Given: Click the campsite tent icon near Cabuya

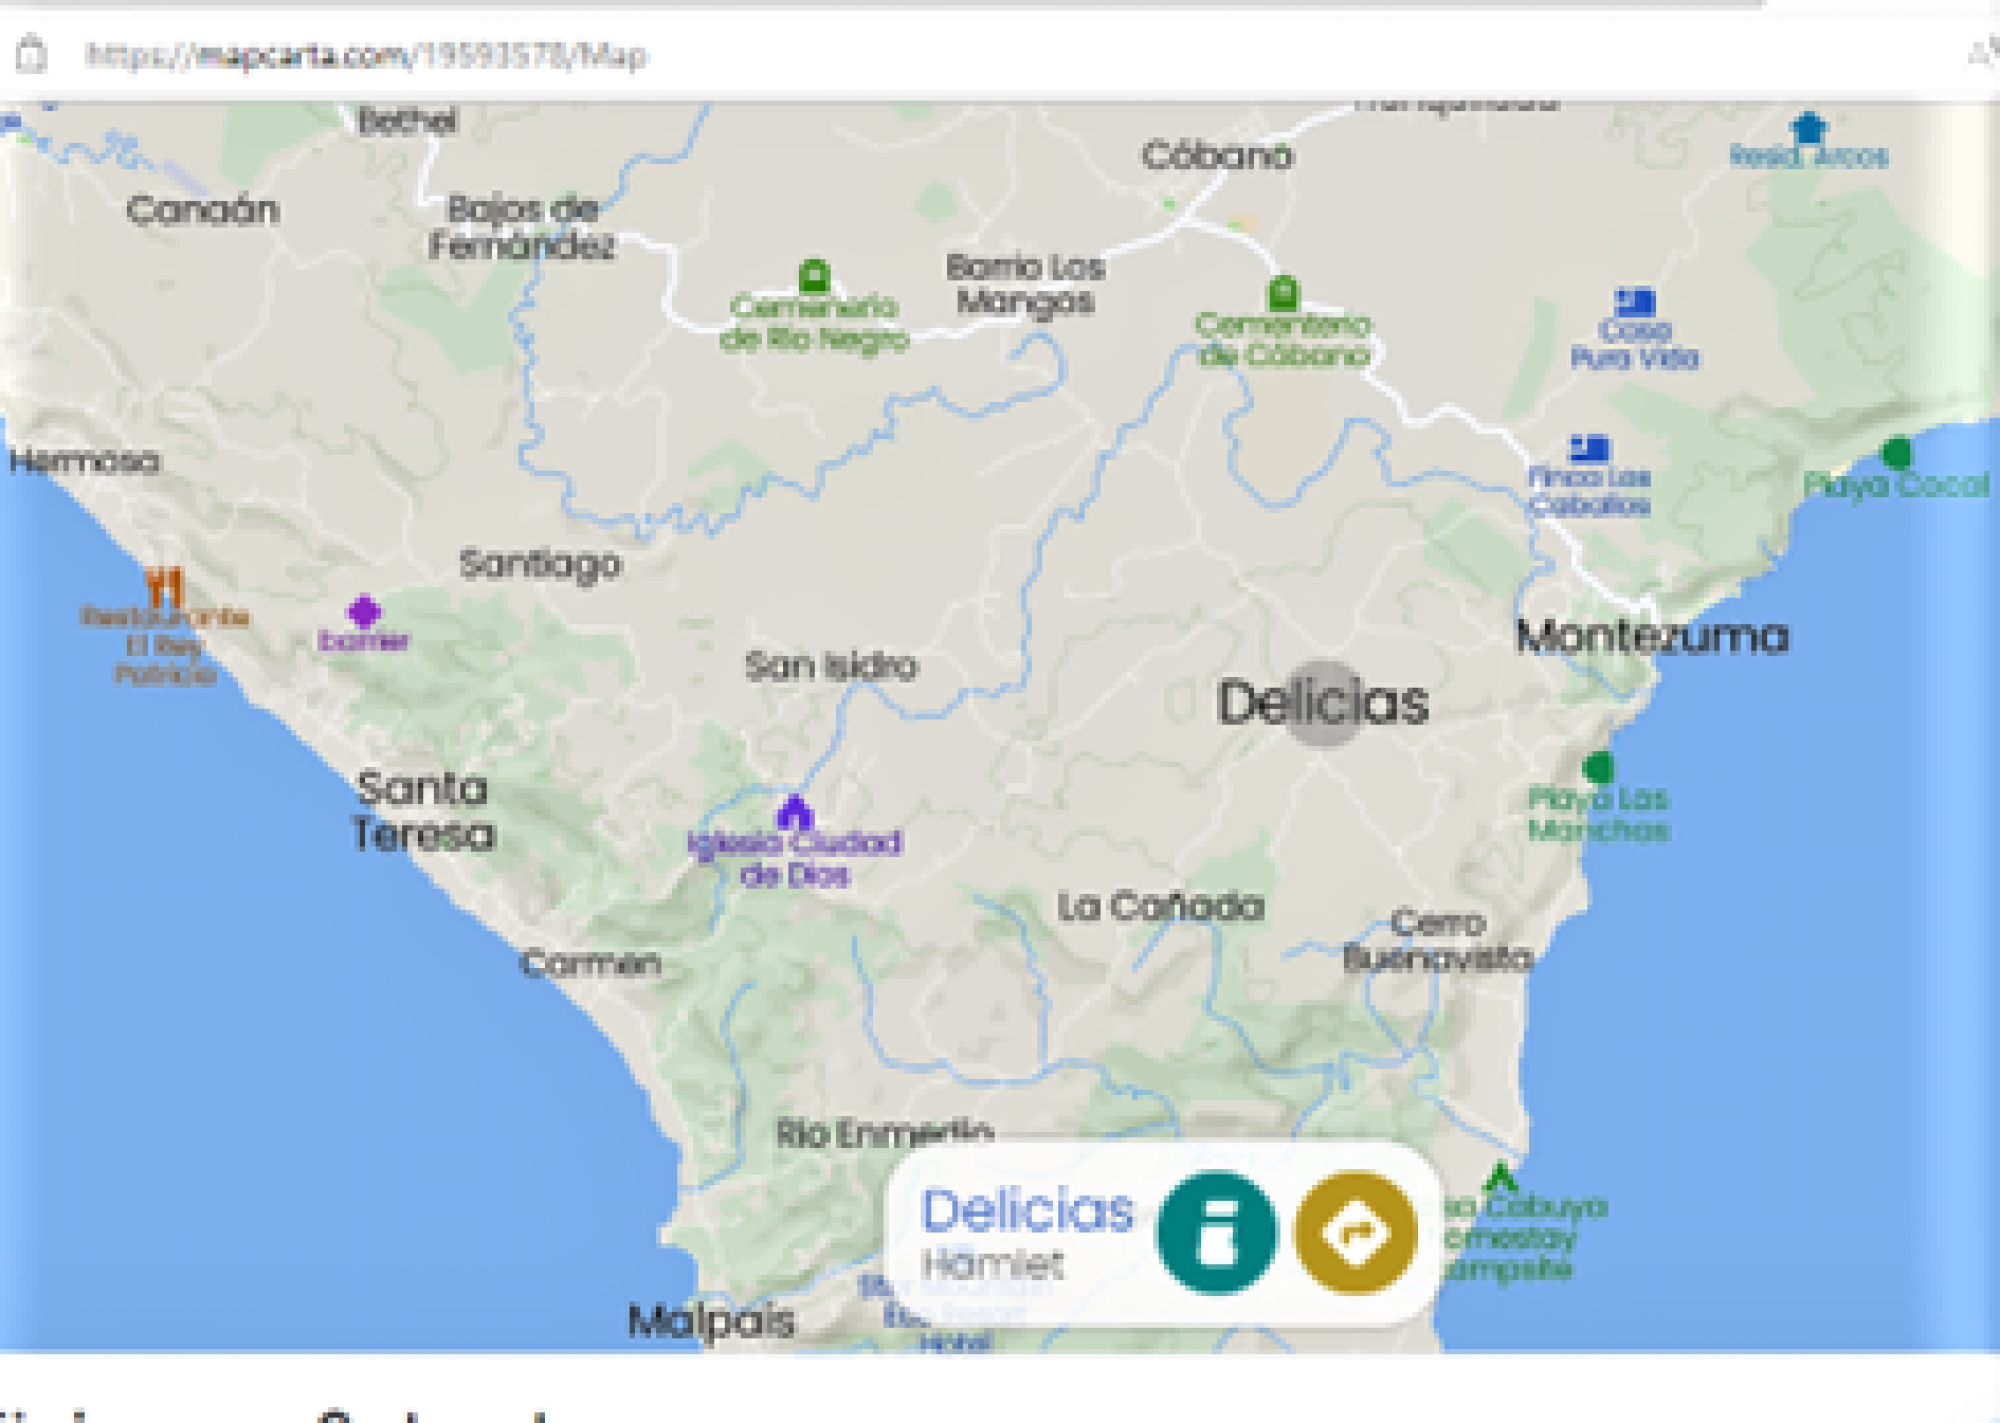Looking at the screenshot, I should [x=1500, y=1177].
